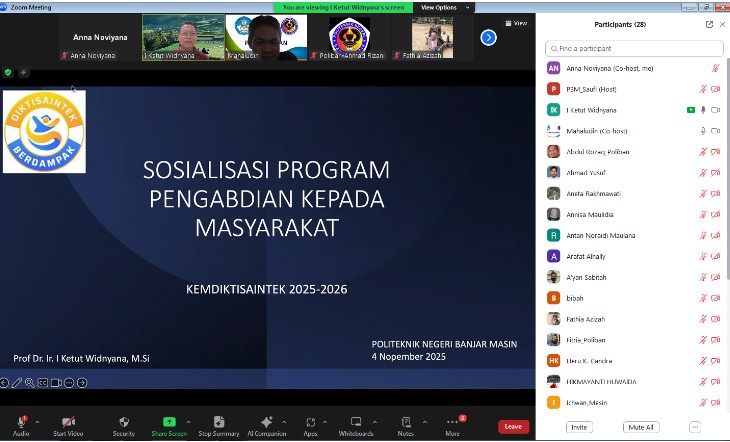Image resolution: width=730 pixels, height=442 pixels.
Task: Toggle I Ketut Widnyana's microphone icon
Action: 703,110
